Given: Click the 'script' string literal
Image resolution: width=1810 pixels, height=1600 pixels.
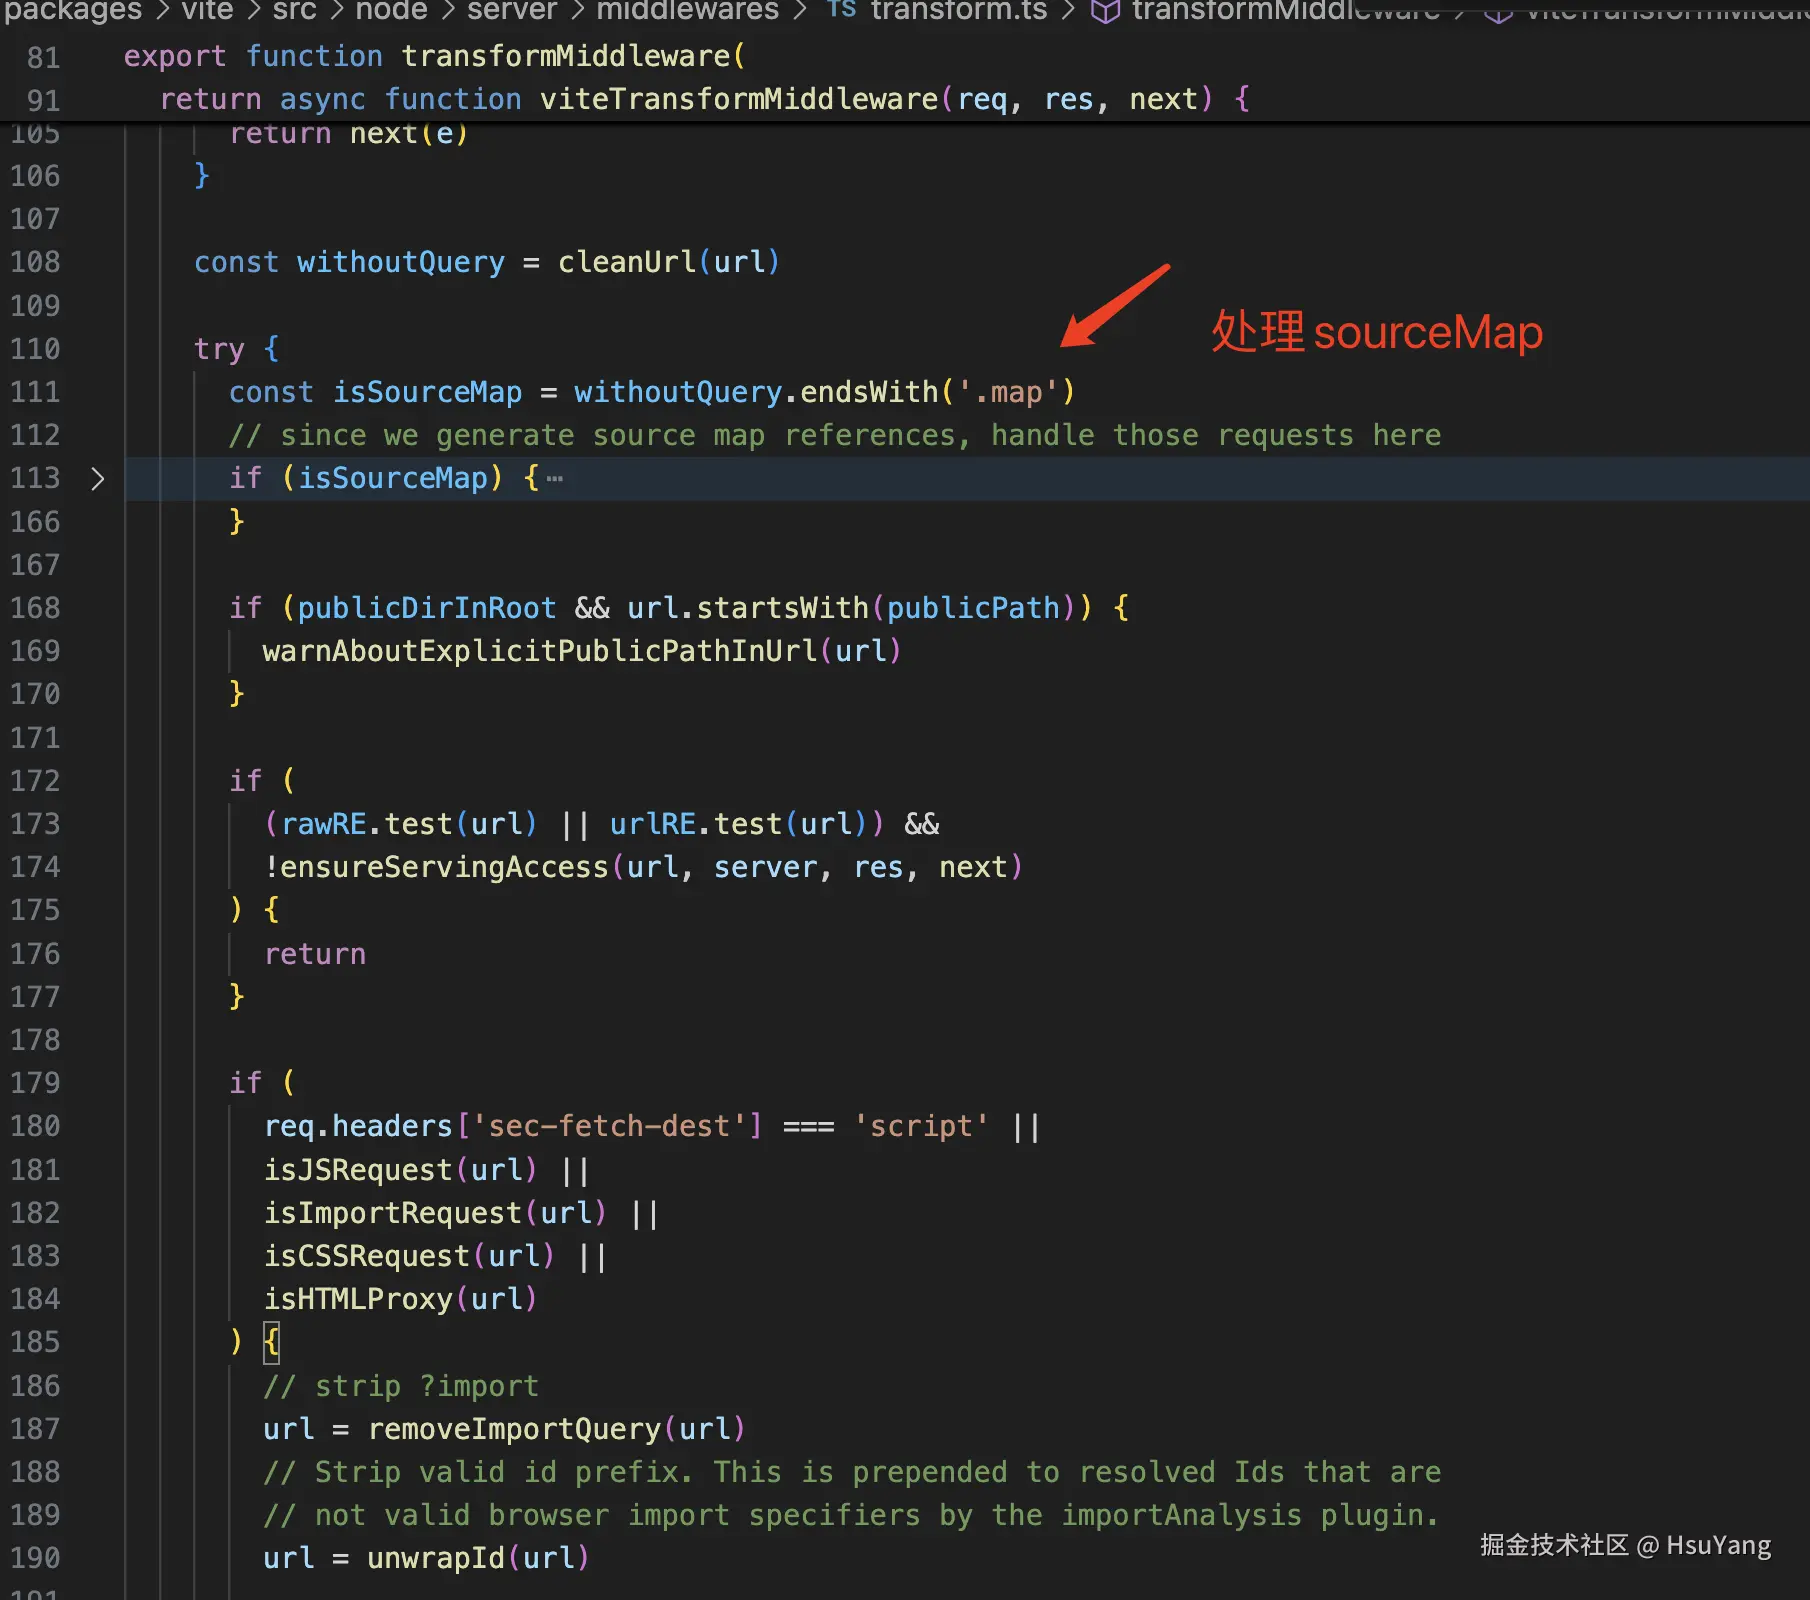Looking at the screenshot, I should pos(921,1126).
